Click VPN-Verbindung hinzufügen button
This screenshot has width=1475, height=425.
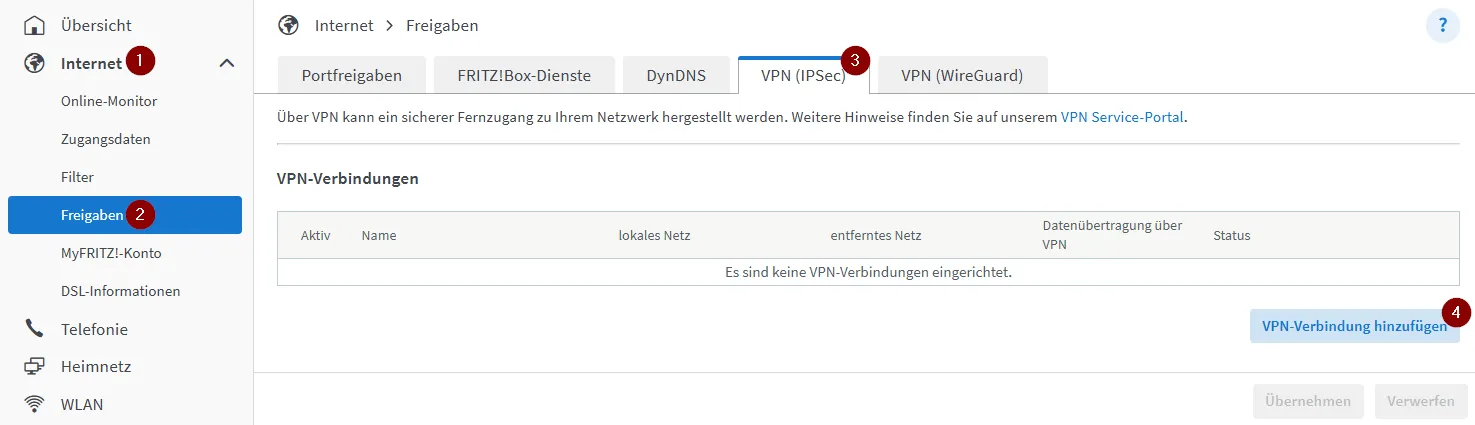1354,326
